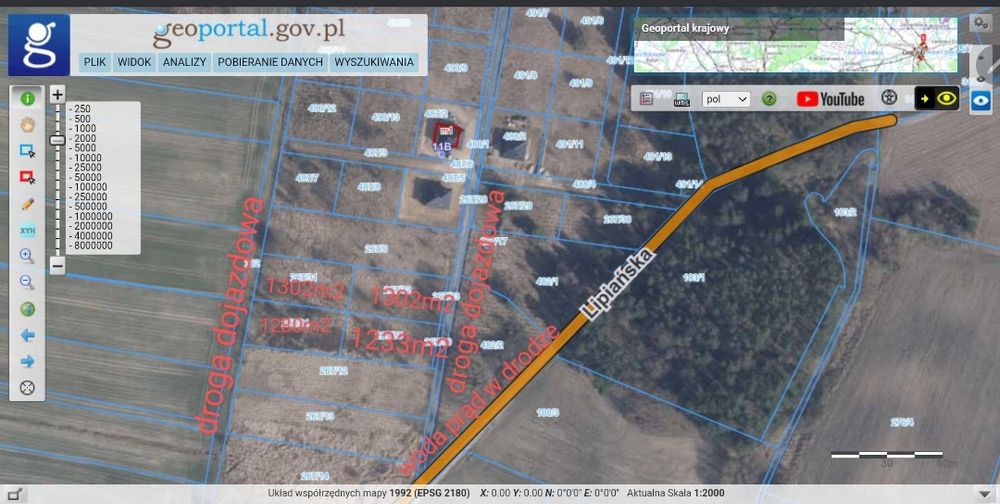Viewport: 1000px width, 504px height.
Task: Open the pol language dropdown
Action: point(726,99)
